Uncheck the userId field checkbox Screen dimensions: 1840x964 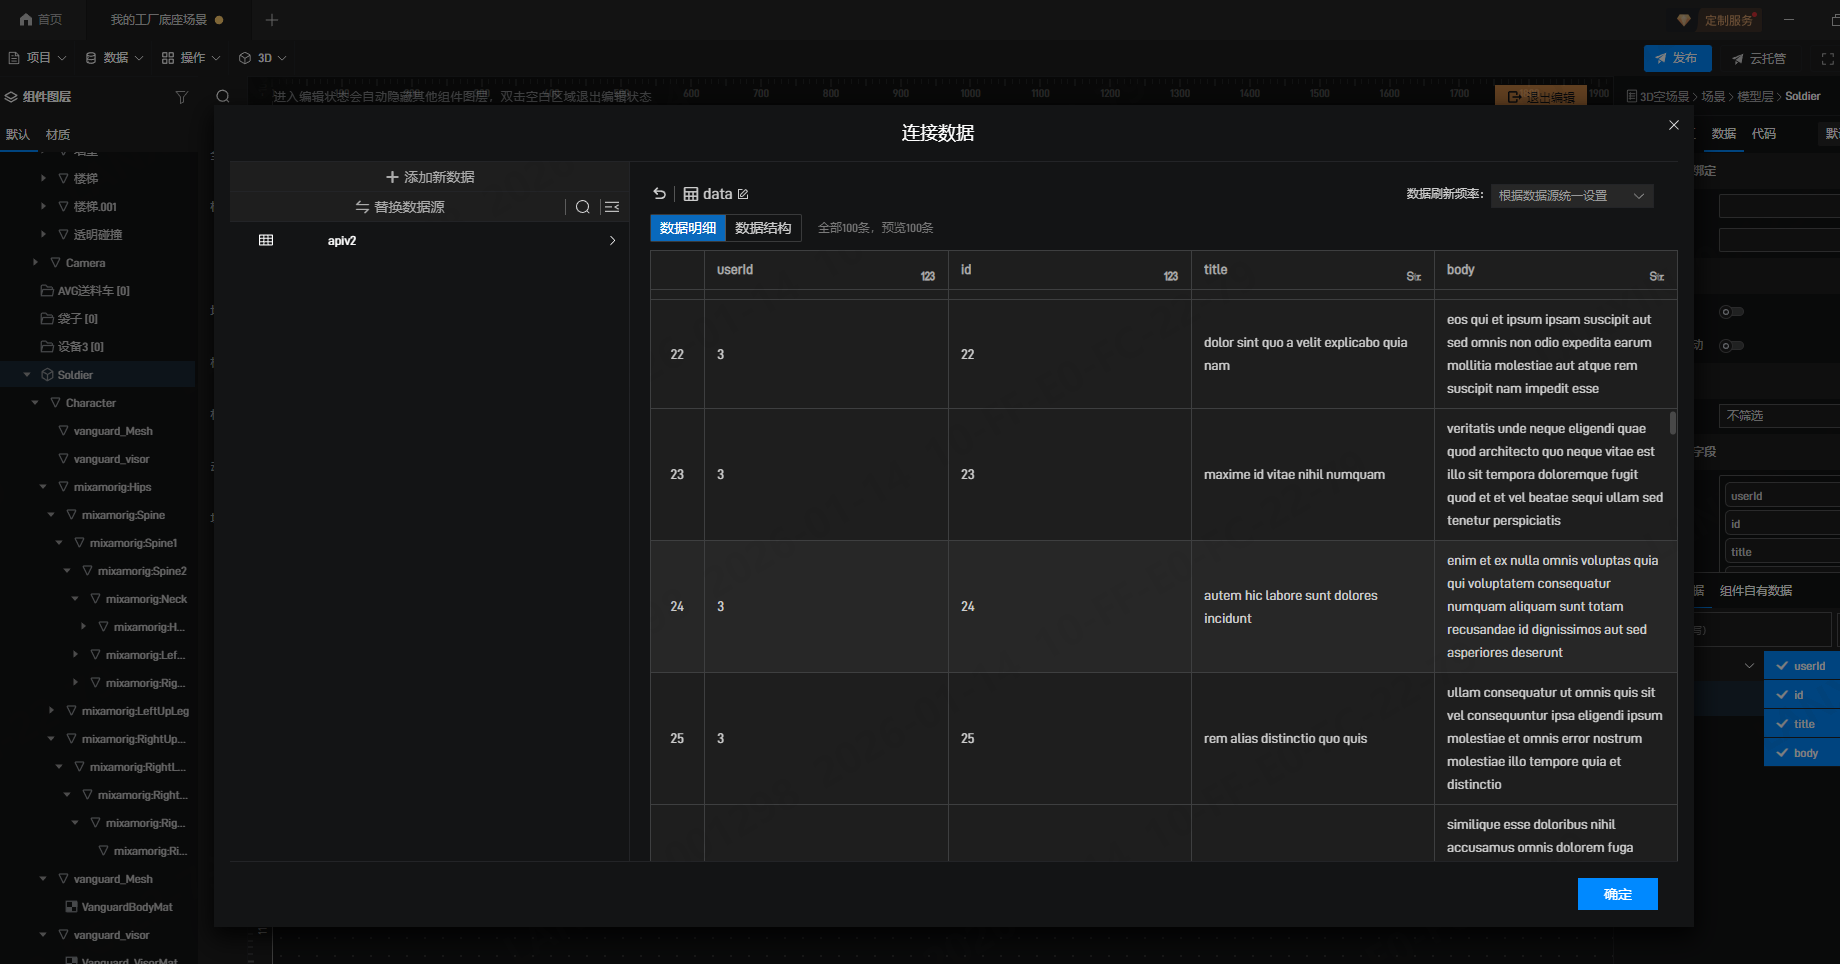pos(1782,666)
